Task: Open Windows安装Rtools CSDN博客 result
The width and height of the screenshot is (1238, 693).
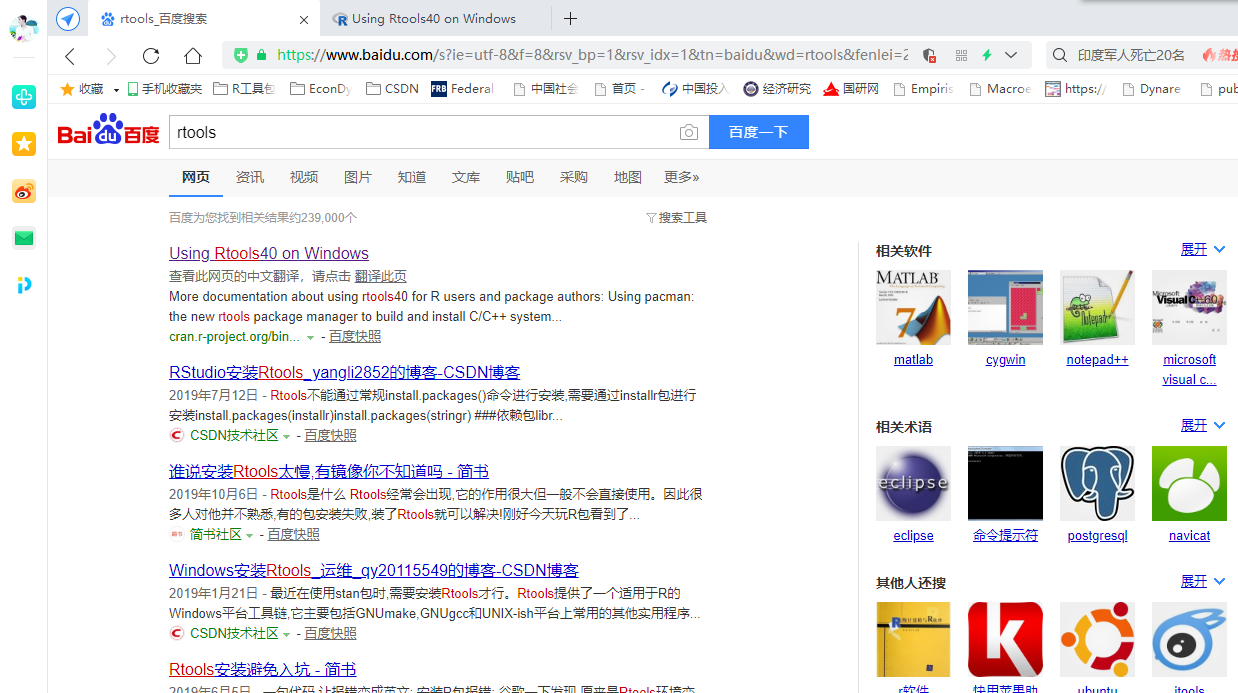Action: click(x=374, y=570)
